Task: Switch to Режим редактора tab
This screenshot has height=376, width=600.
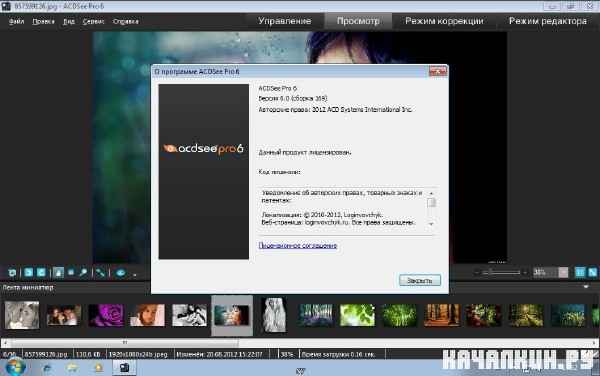Action: tap(548, 21)
